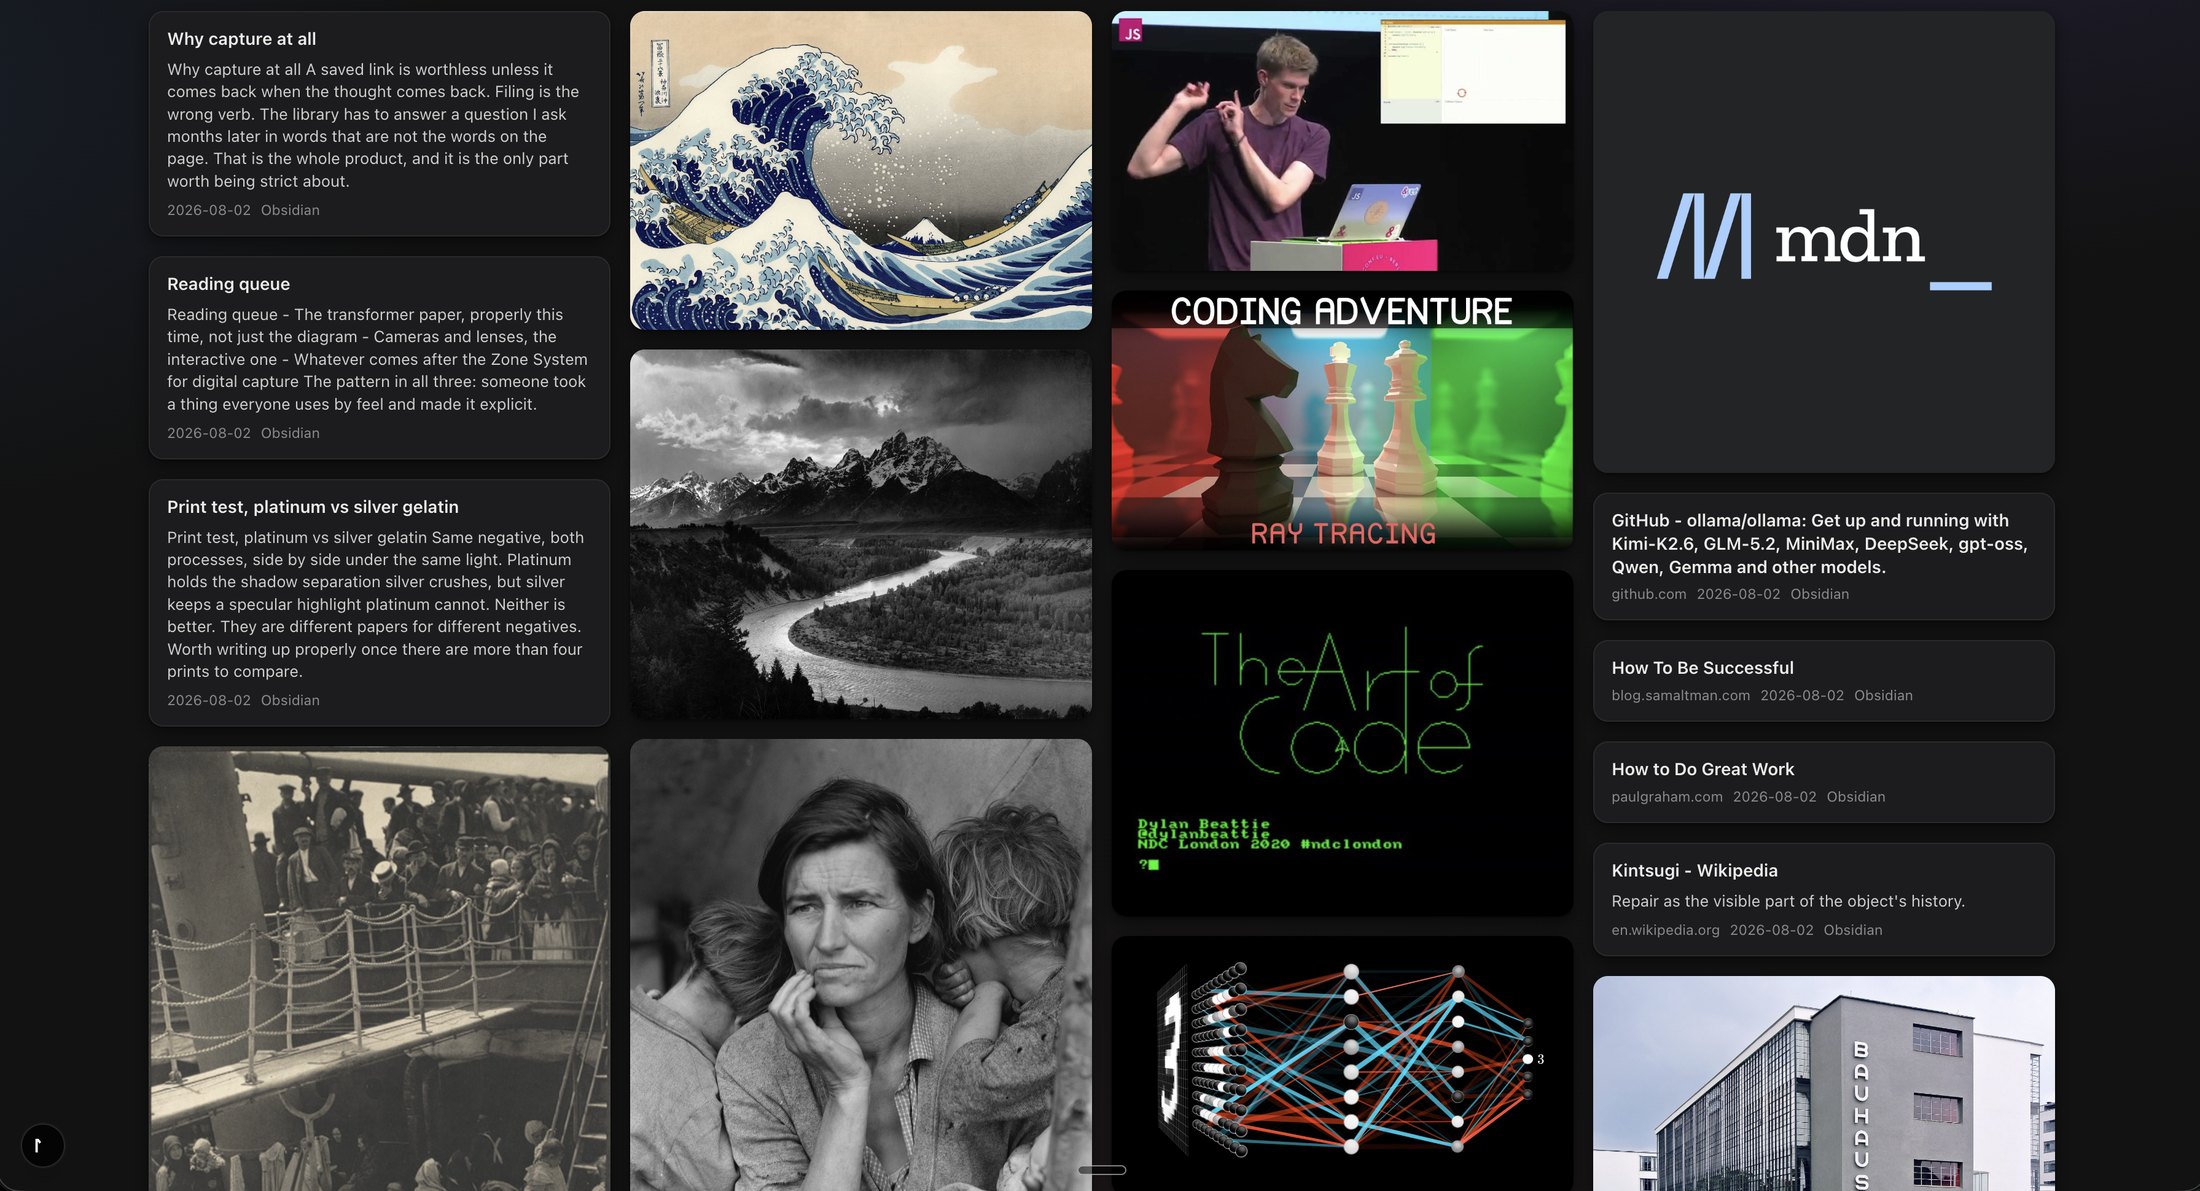Image resolution: width=2200 pixels, height=1191 pixels.
Task: Click the round black button at bottom left
Action: [x=42, y=1145]
